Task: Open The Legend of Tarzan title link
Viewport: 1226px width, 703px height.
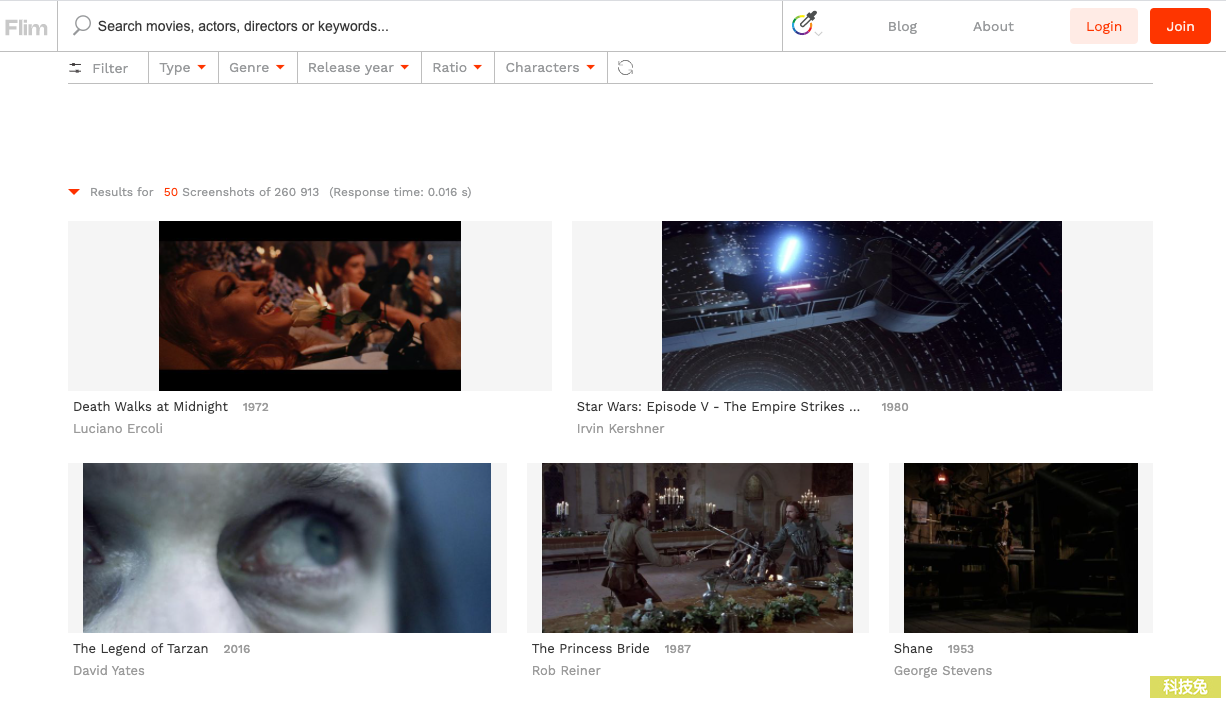Action: click(141, 649)
